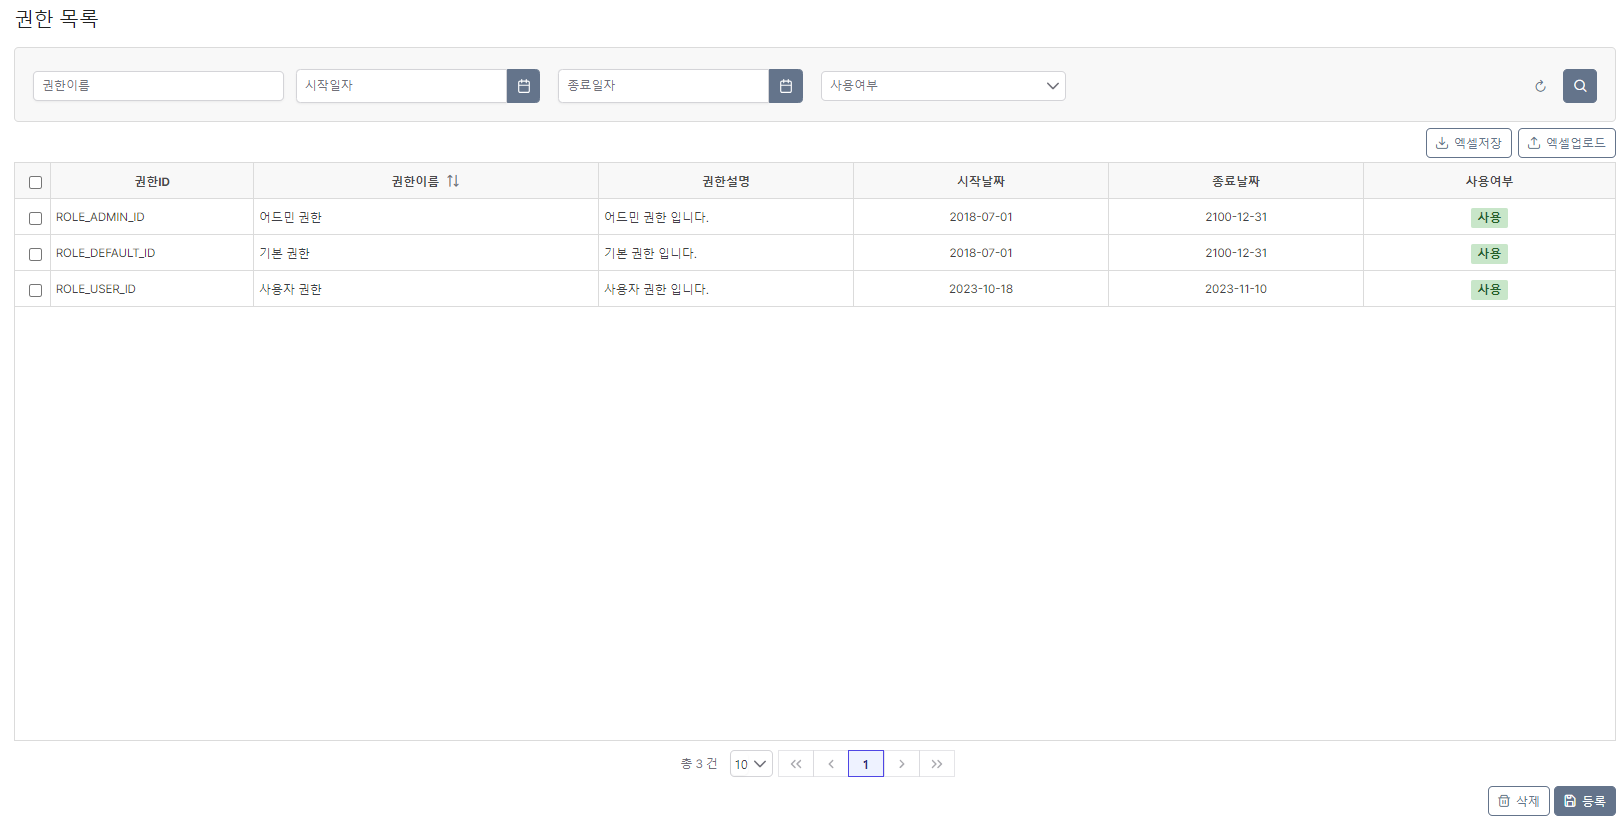Focus the 권한이름 search field
The image size is (1622, 824).
coord(158,86)
